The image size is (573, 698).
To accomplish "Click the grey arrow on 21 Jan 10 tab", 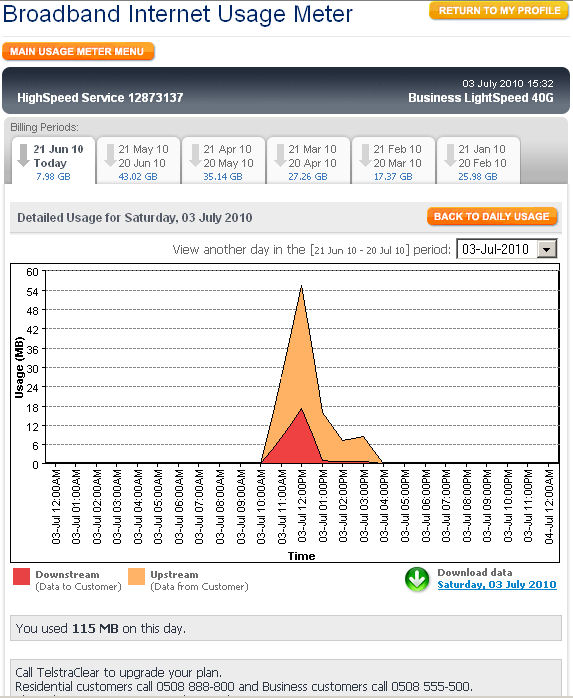I will (450, 155).
